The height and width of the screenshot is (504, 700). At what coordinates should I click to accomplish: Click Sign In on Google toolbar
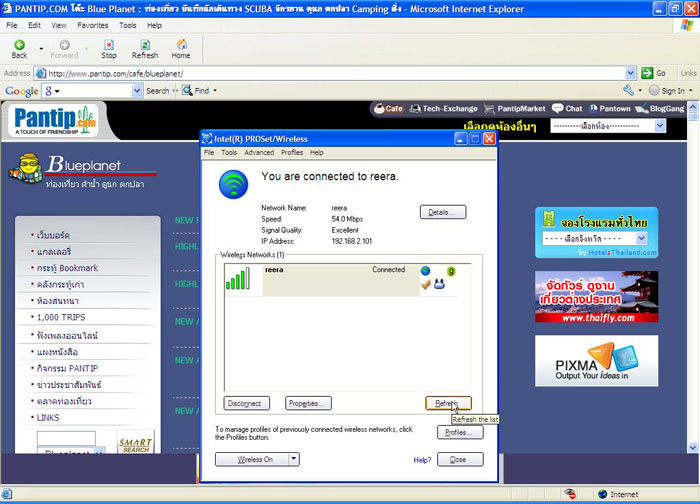(x=673, y=91)
